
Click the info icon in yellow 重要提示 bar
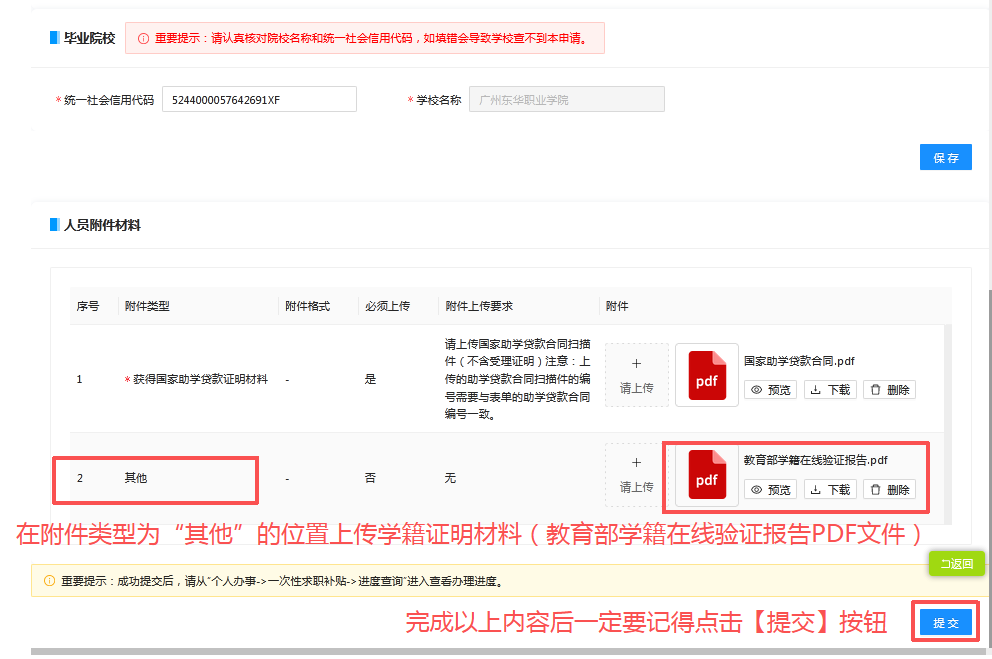(49, 581)
